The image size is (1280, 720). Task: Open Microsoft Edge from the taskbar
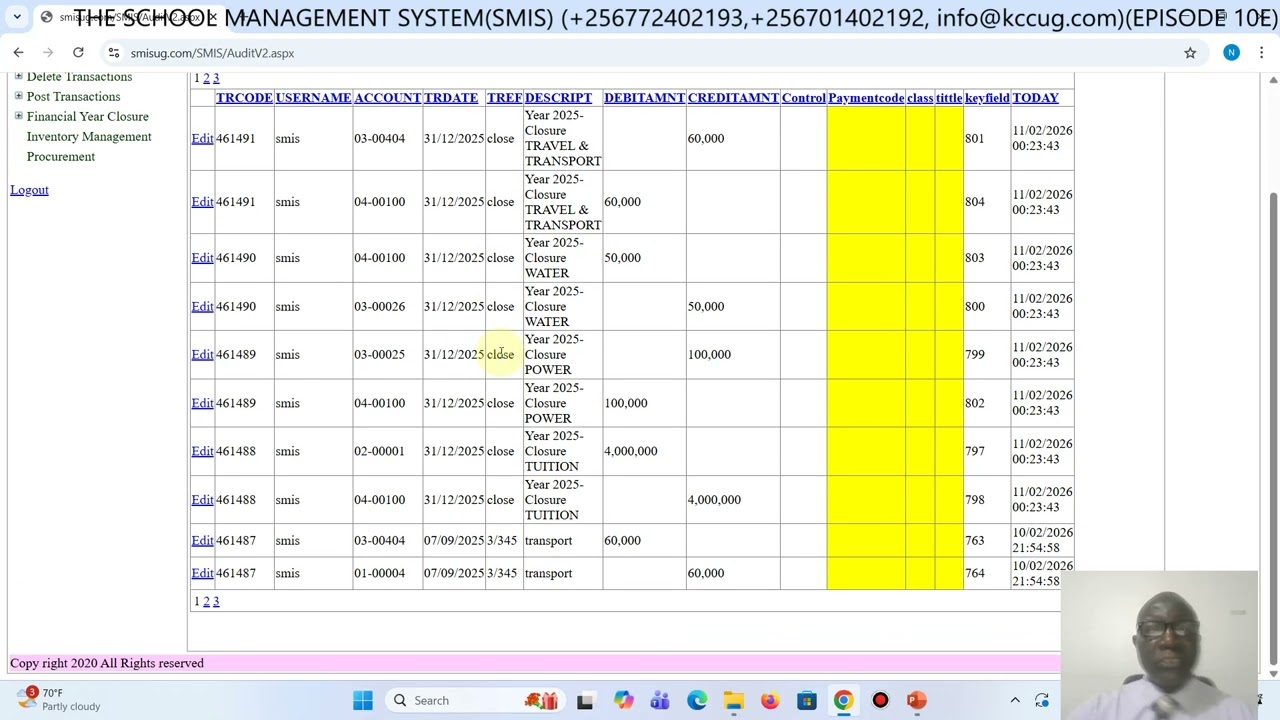(x=697, y=701)
